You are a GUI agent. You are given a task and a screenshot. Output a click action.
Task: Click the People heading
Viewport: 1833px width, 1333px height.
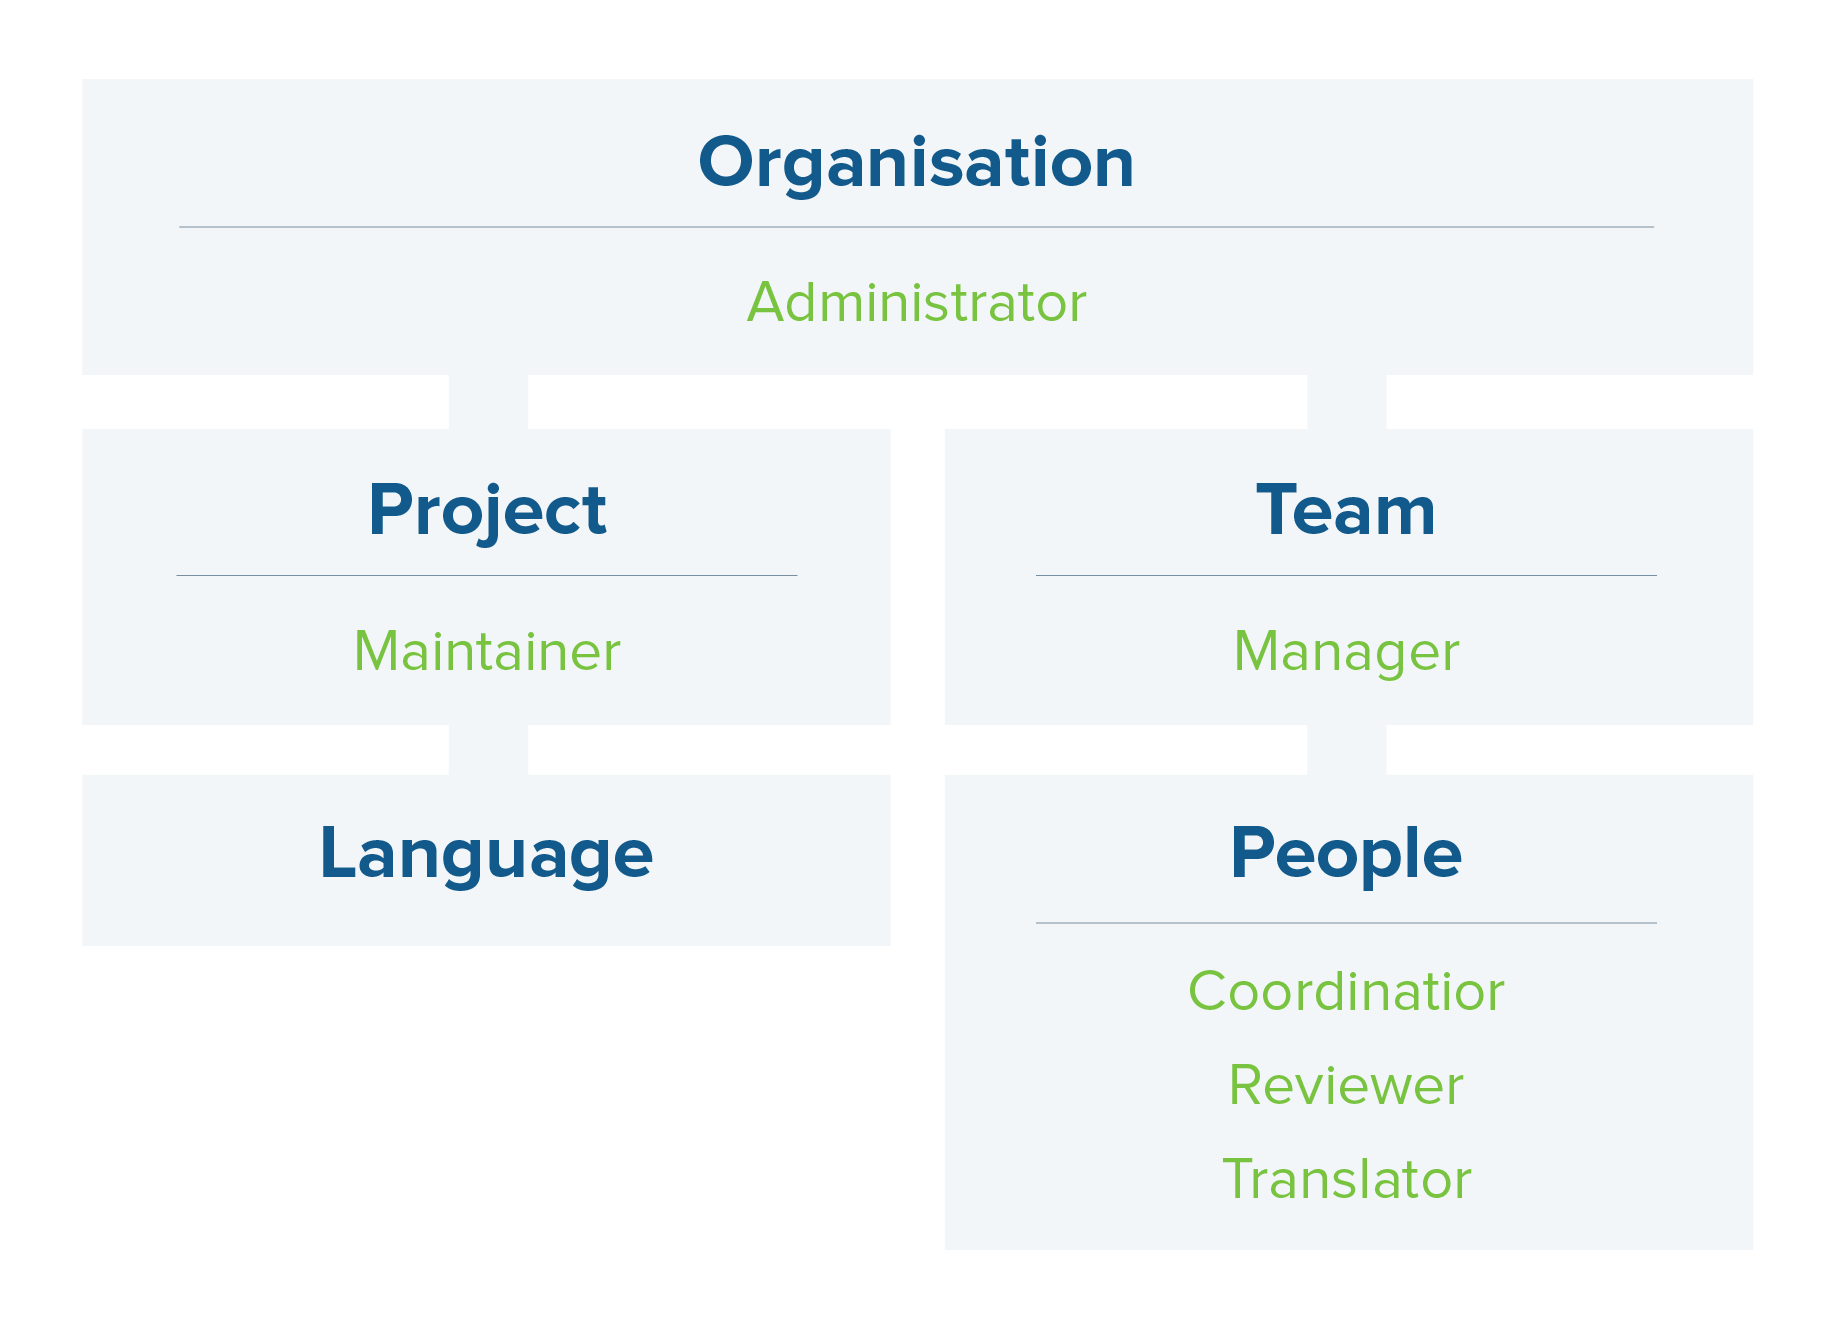coord(1346,853)
